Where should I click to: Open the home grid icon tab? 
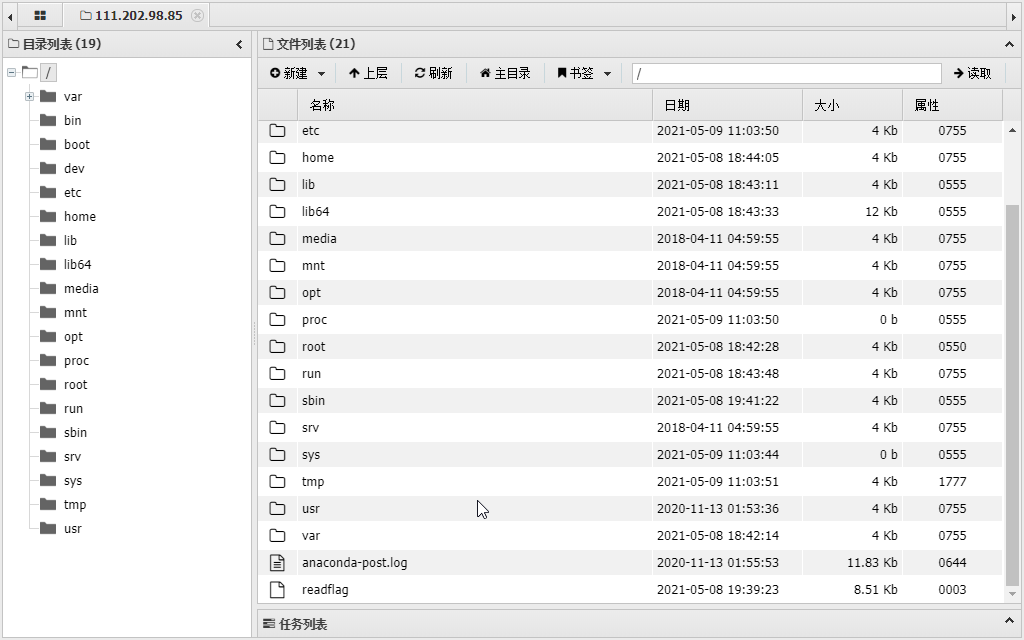[x=40, y=15]
